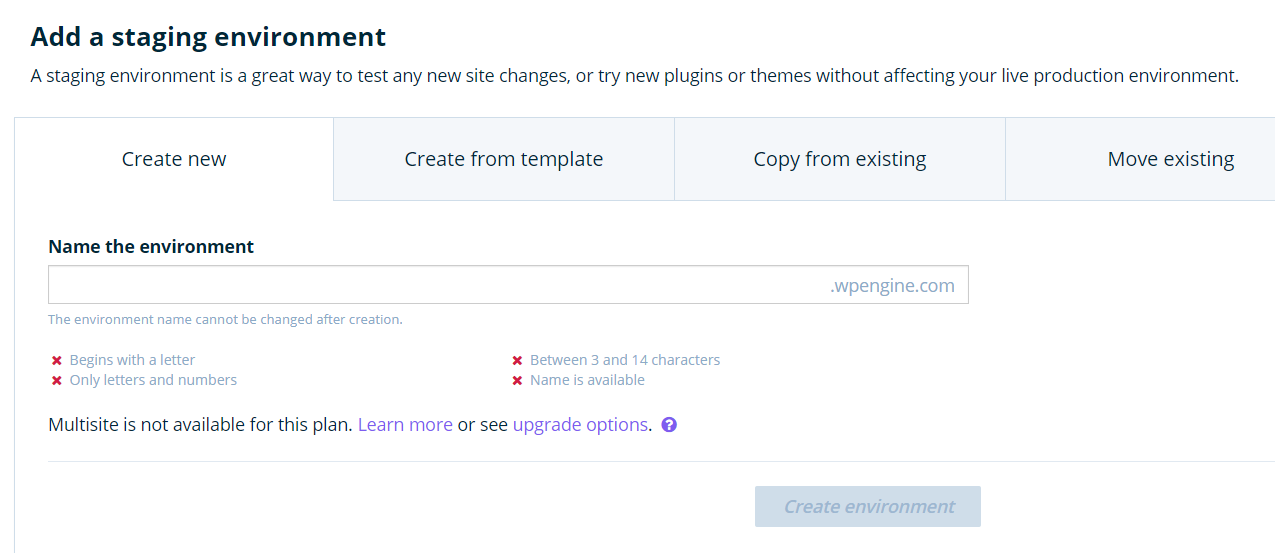Focus the environment name input field
This screenshot has height=553, width=1275.
430,285
